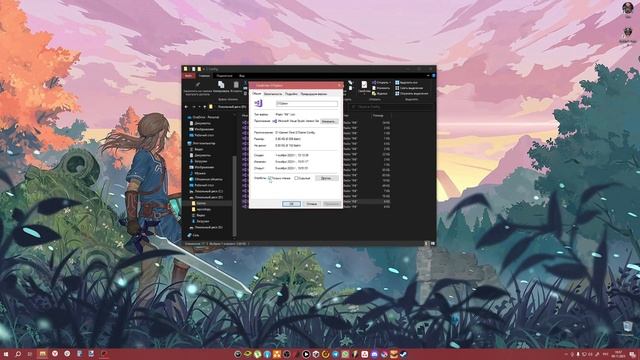Switch to the Подробно tab
Viewport: 640px width, 360px height.
[x=291, y=94]
